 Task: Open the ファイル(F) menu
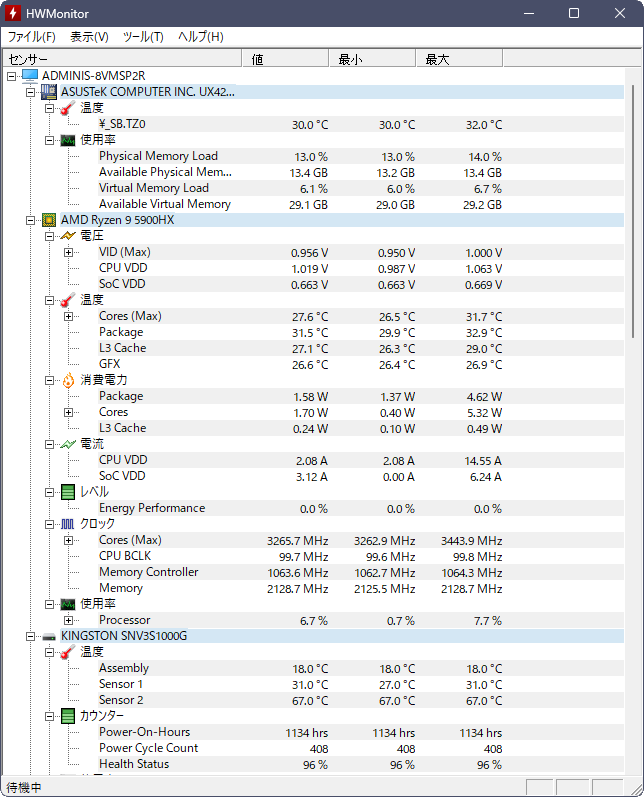pyautogui.click(x=32, y=37)
